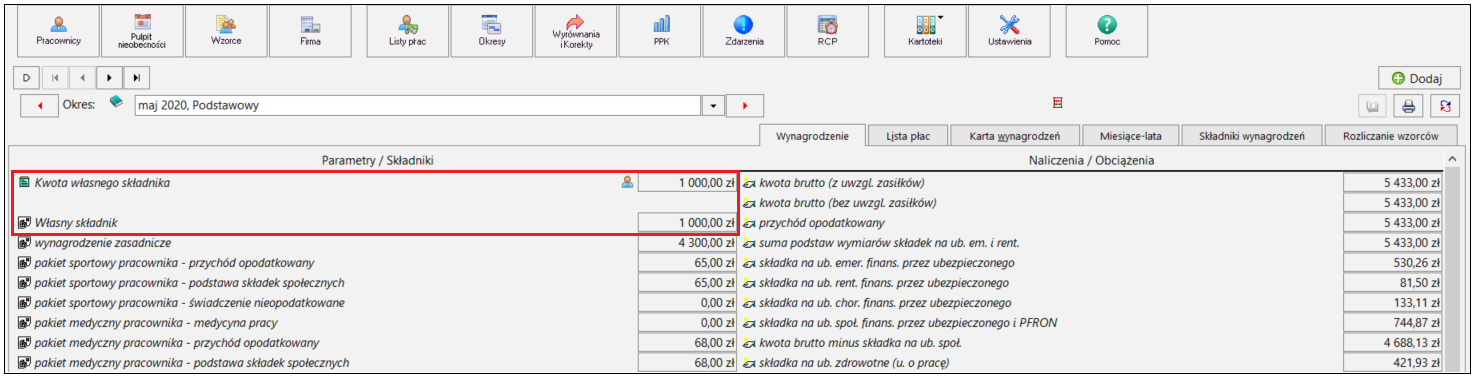Select pakiet sportowy pracownika - podstawa składek społecznych
Viewport: 1476px width, 379px height.
376,282
